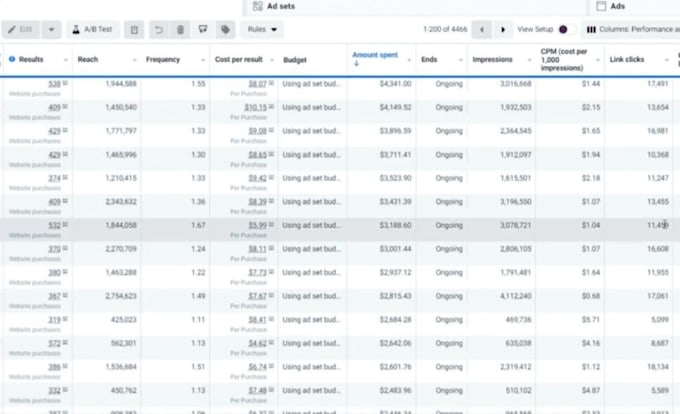Click the Budget column header
680x414 pixels.
(295, 60)
